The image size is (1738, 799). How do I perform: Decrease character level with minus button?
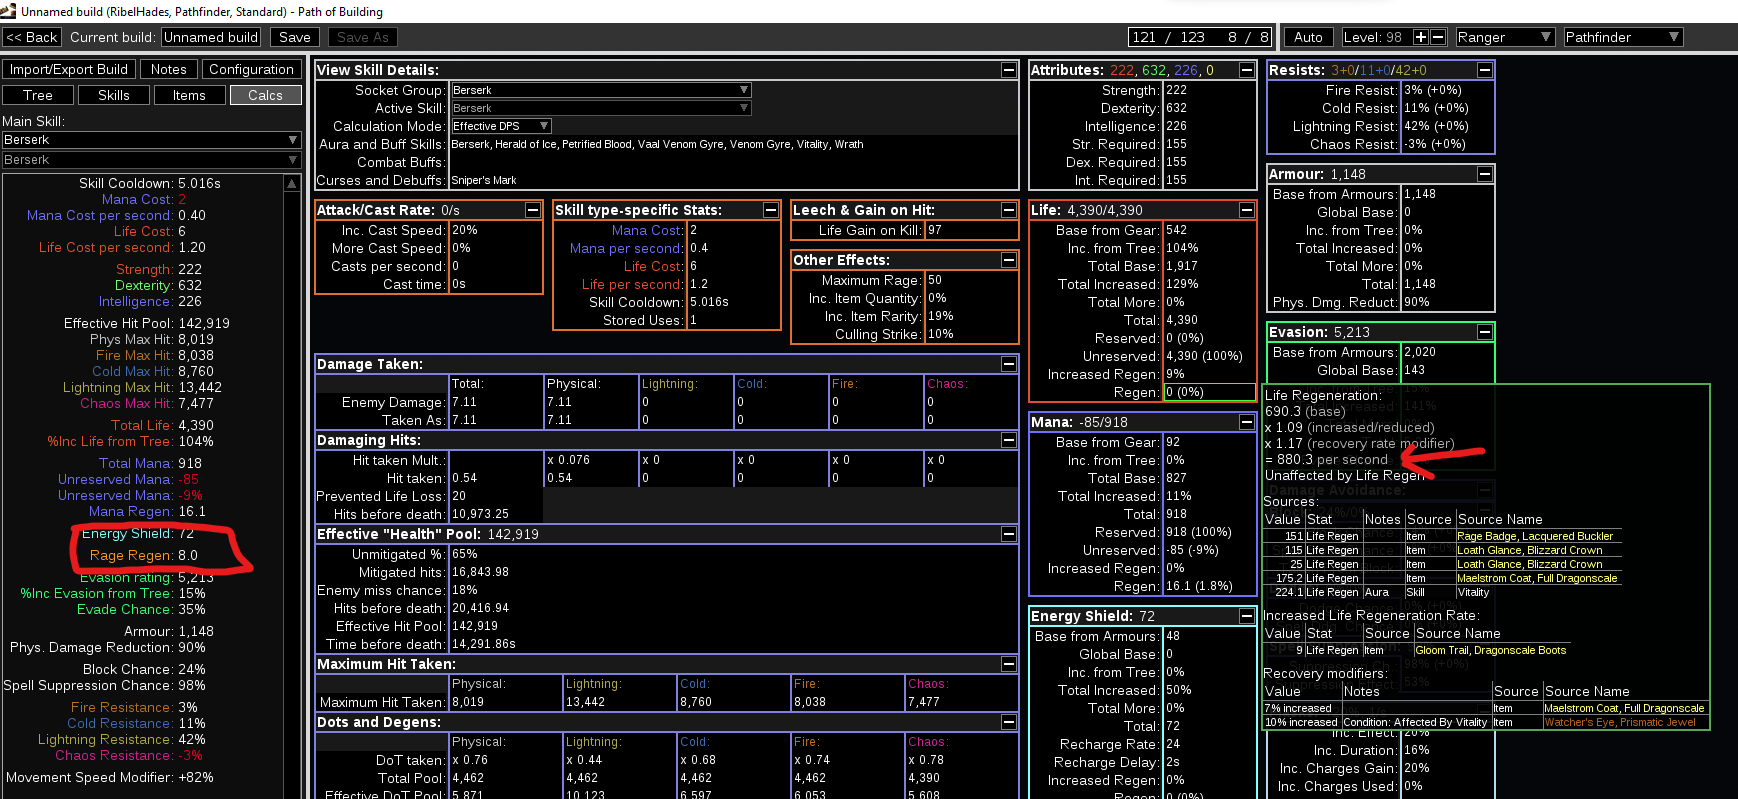(x=1438, y=37)
